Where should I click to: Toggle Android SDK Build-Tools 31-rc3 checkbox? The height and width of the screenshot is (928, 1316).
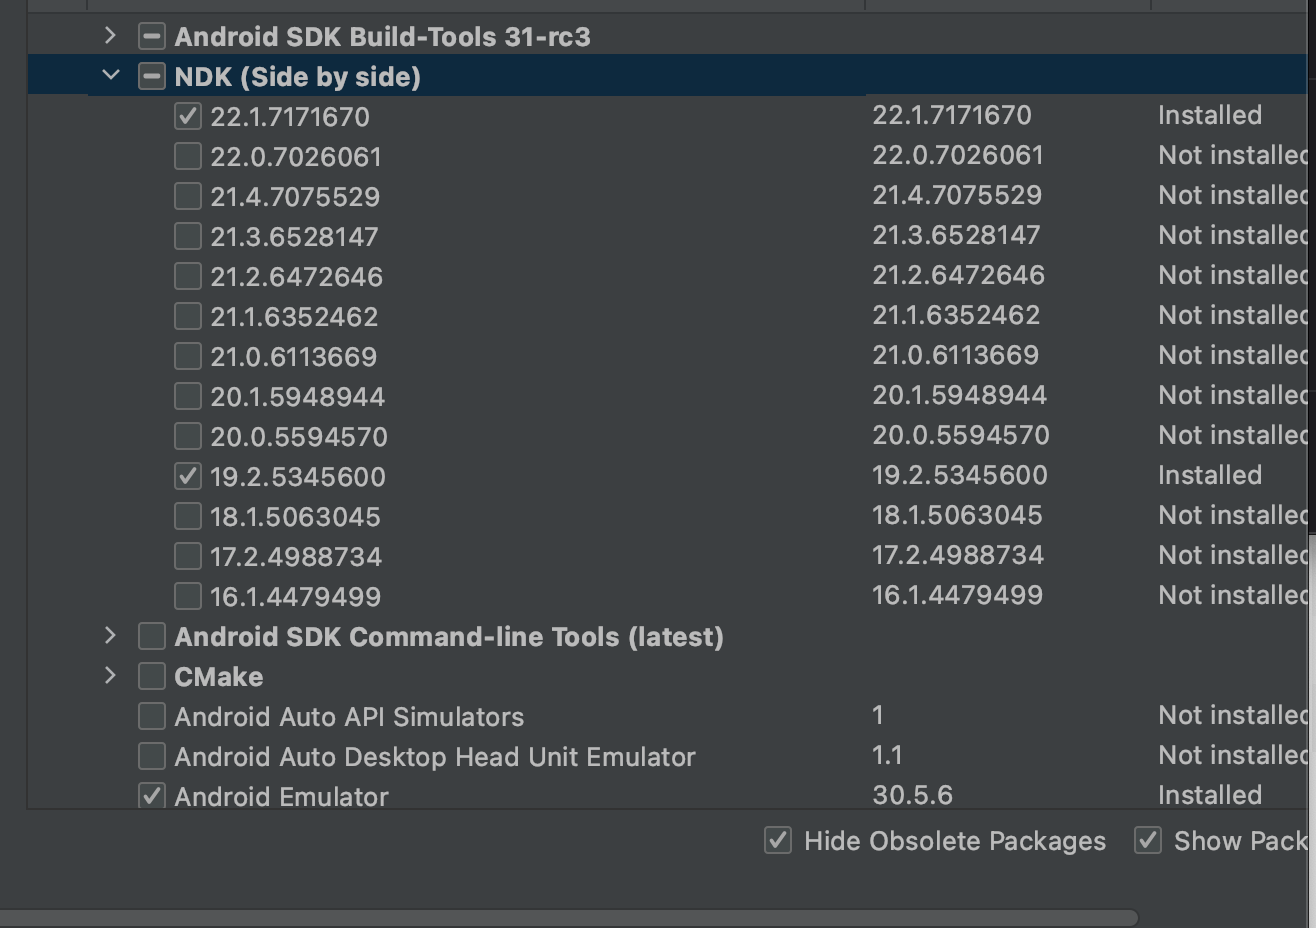151,37
